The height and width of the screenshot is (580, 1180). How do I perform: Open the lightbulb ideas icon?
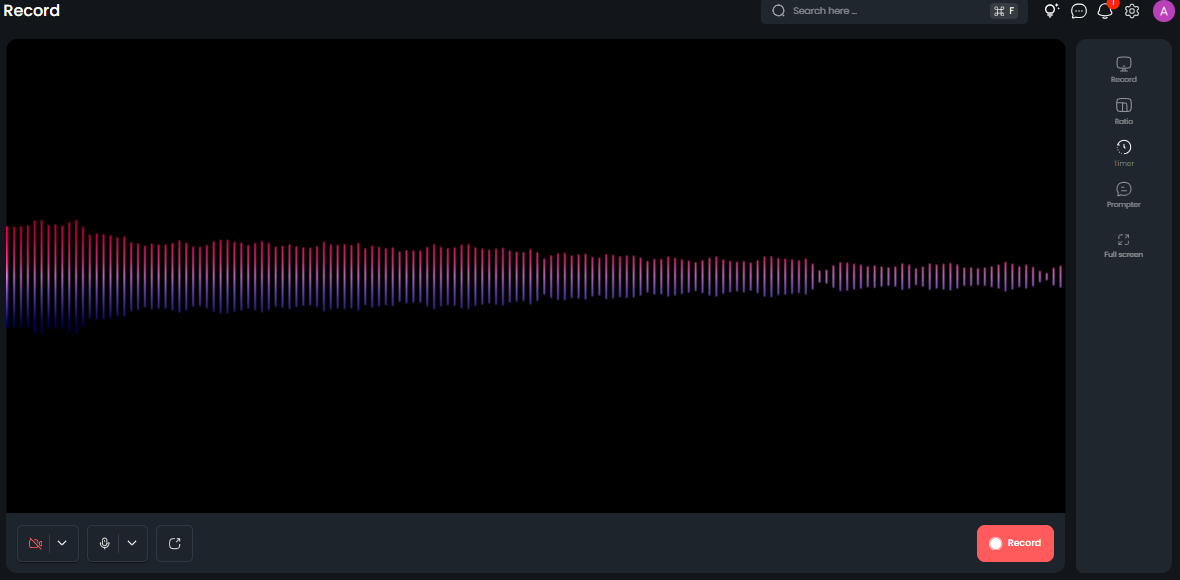point(1051,11)
